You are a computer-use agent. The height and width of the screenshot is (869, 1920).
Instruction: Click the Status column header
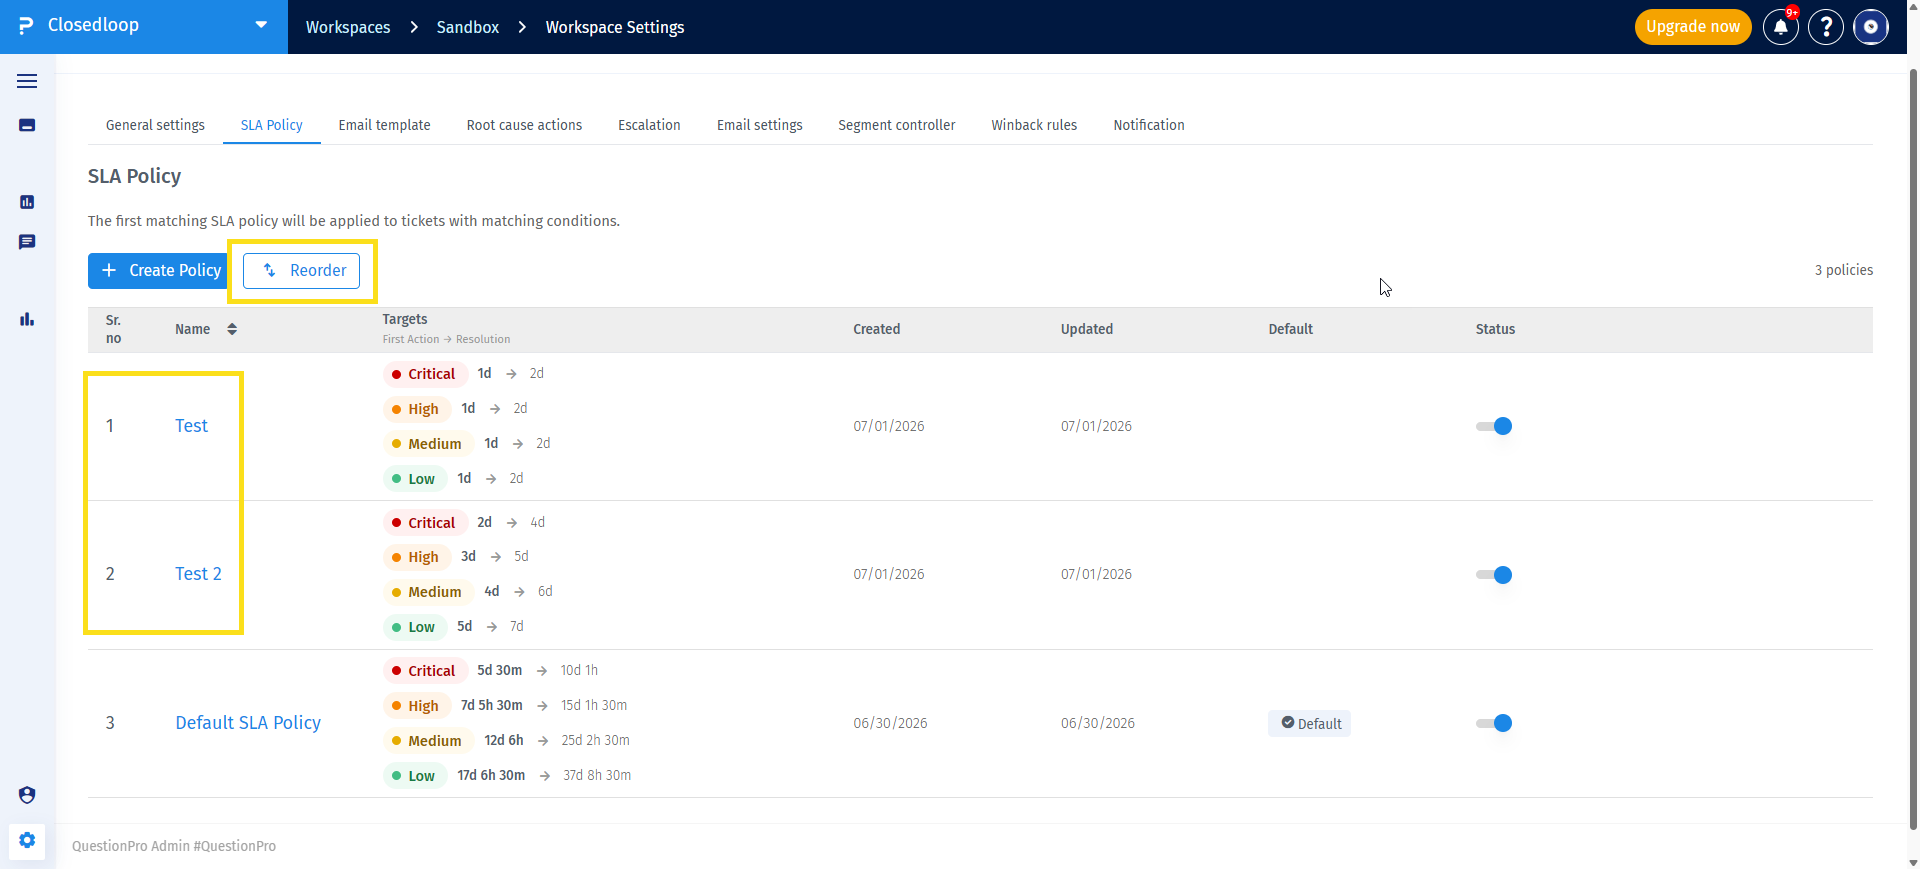click(x=1495, y=329)
